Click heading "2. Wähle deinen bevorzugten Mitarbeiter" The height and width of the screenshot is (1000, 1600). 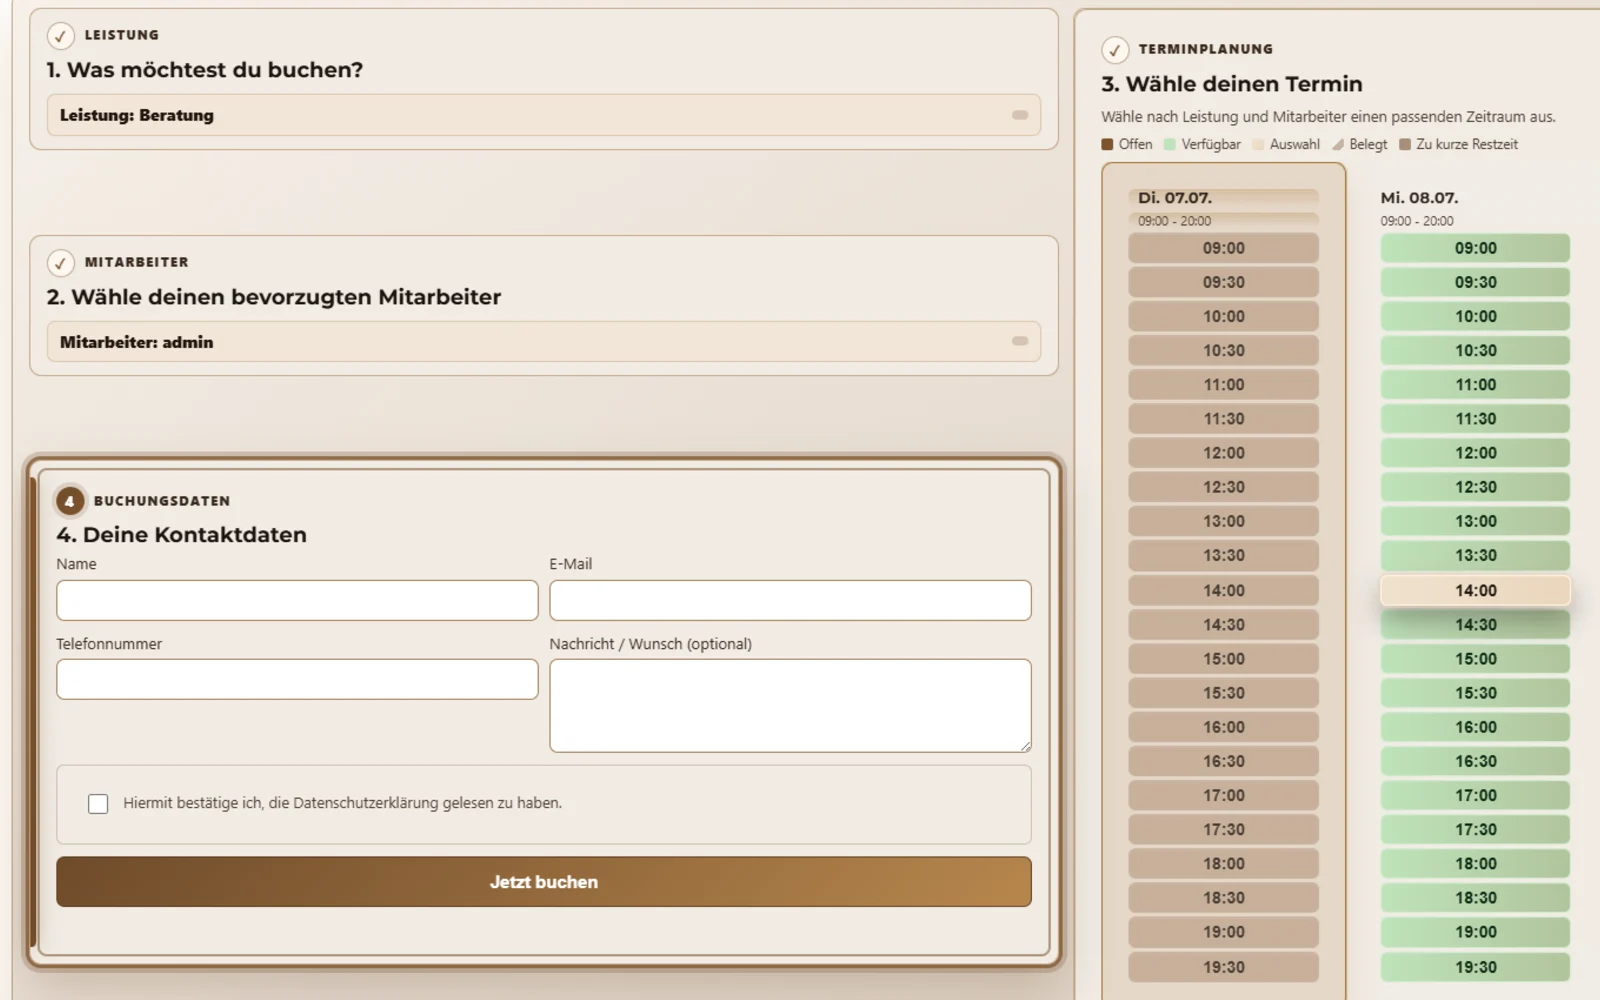tap(274, 297)
